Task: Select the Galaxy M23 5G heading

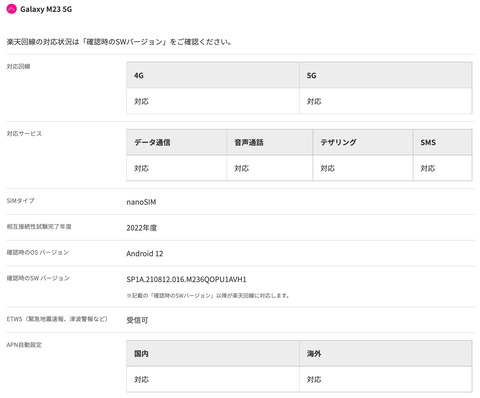Action: [46, 9]
